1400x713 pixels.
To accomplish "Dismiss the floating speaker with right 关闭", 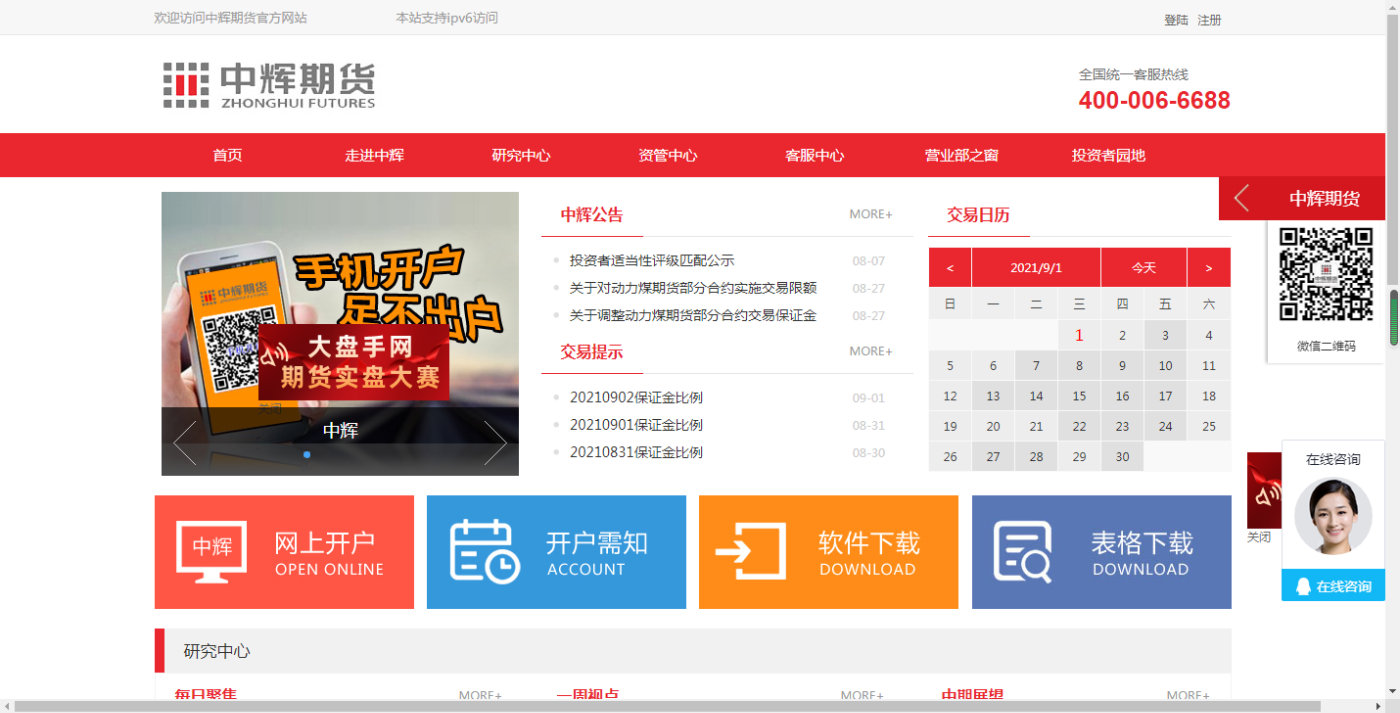I will pos(1261,537).
